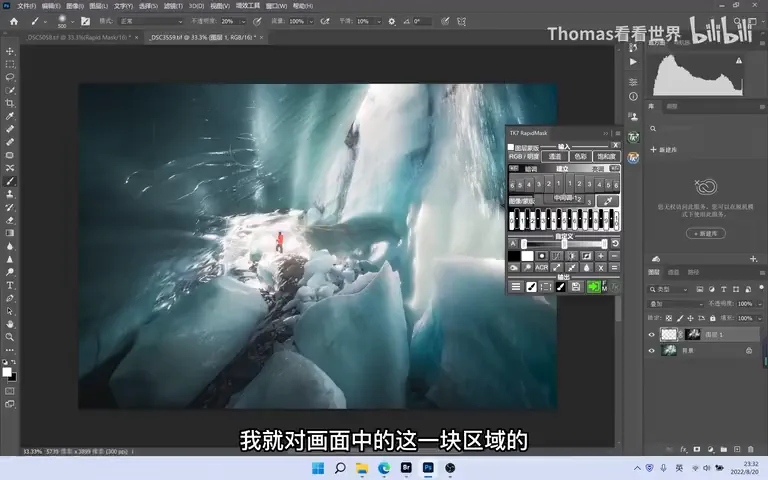Click the Home icon in options bar
This screenshot has width=768, height=480.
point(14,22)
